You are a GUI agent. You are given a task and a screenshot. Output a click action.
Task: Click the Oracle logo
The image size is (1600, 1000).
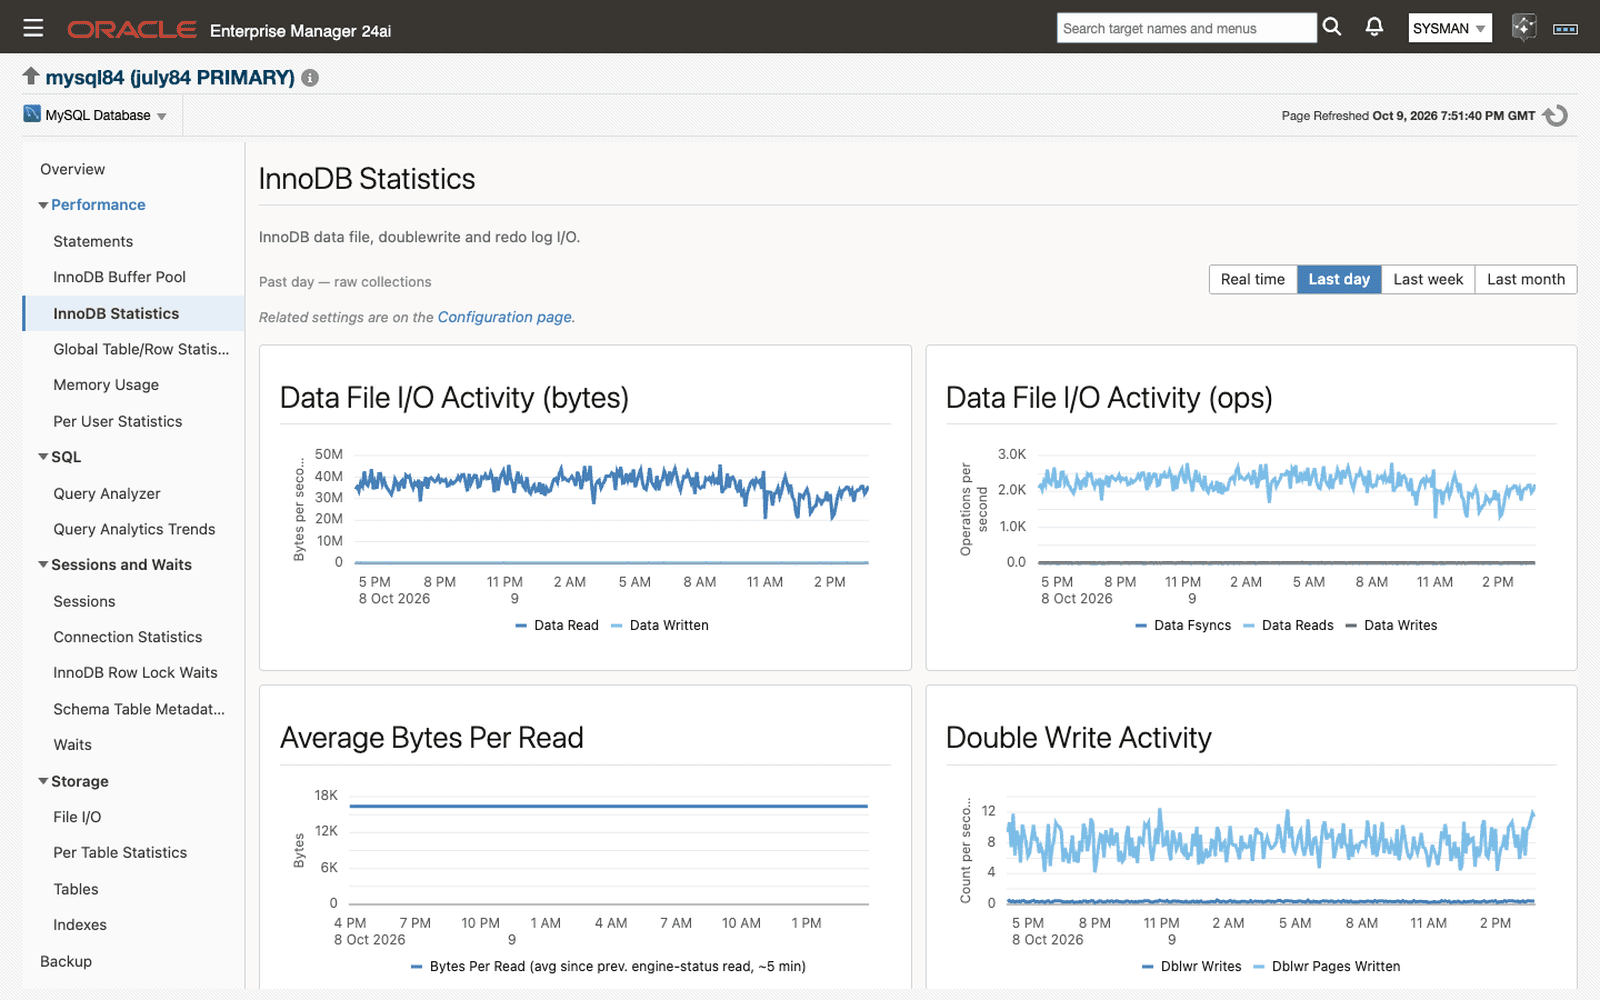131,29
